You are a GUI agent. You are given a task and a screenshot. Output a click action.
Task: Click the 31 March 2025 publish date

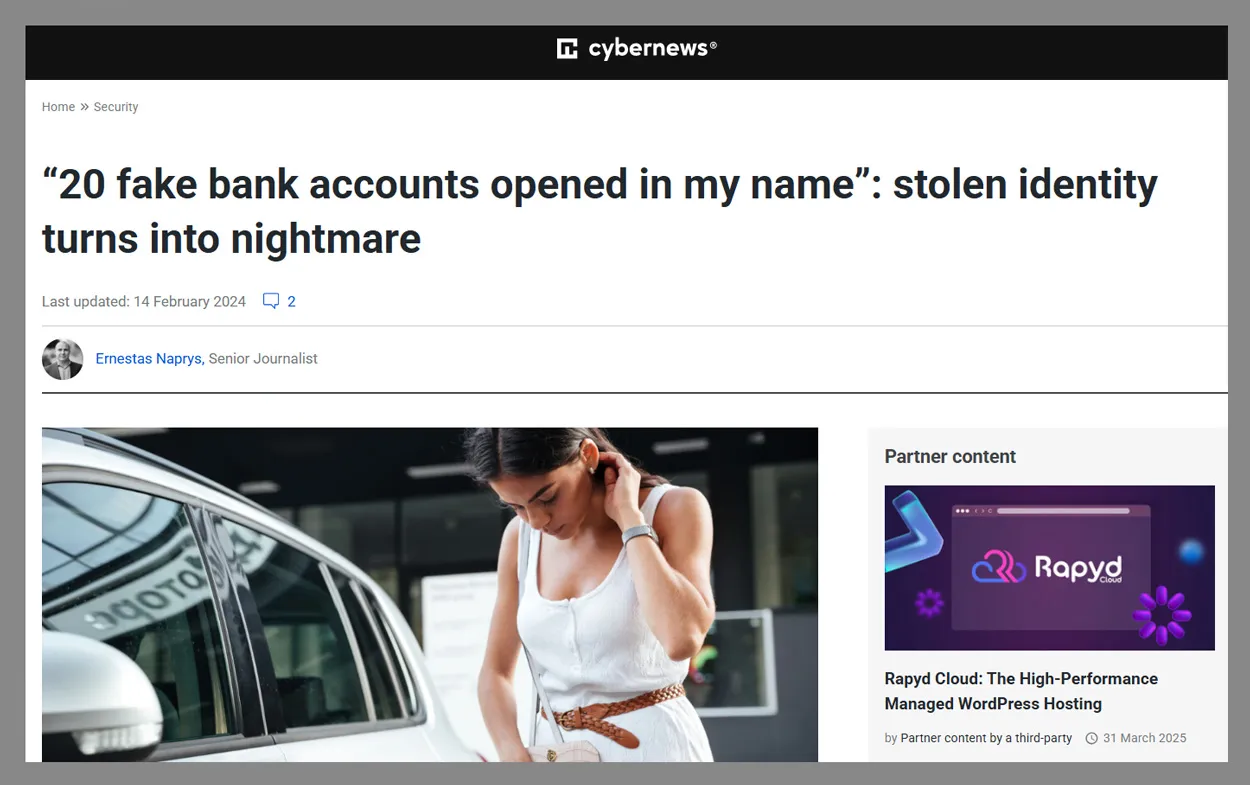(1145, 738)
